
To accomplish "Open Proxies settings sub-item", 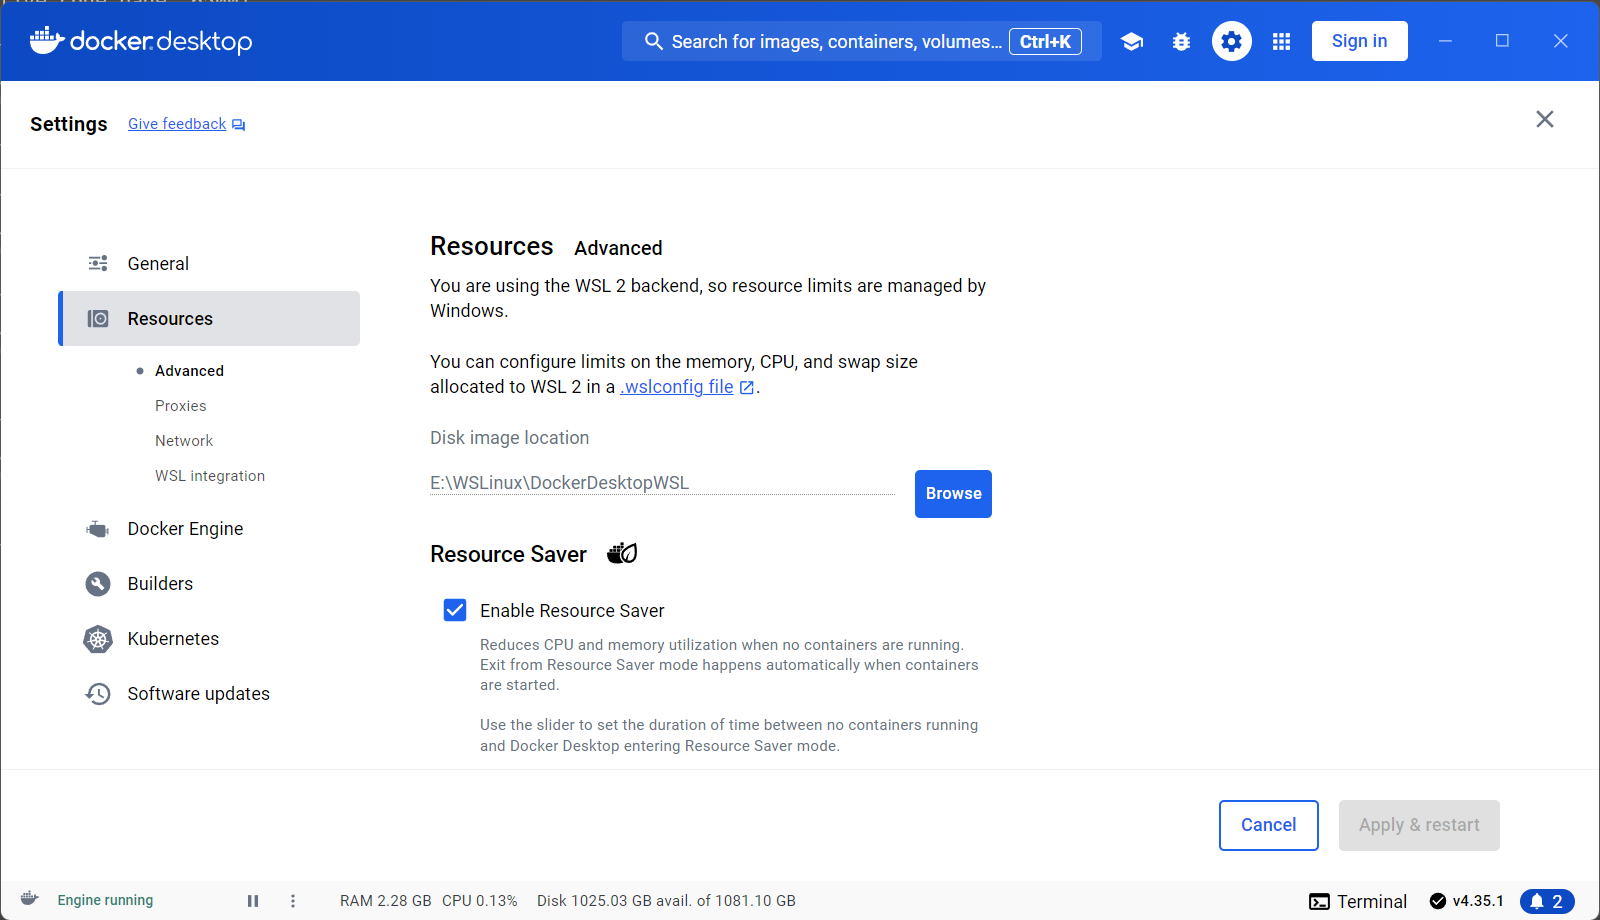I will click(x=181, y=406).
